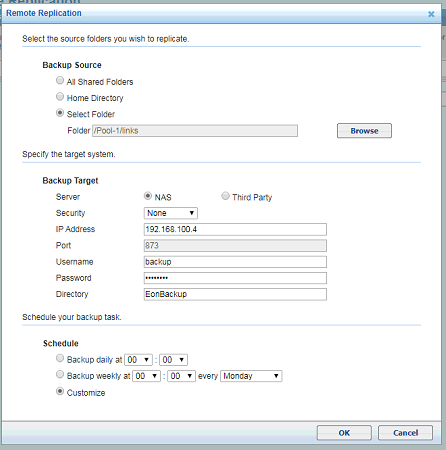This screenshot has height=450, width=446.
Task: Open the Security dropdown
Action: click(171, 213)
